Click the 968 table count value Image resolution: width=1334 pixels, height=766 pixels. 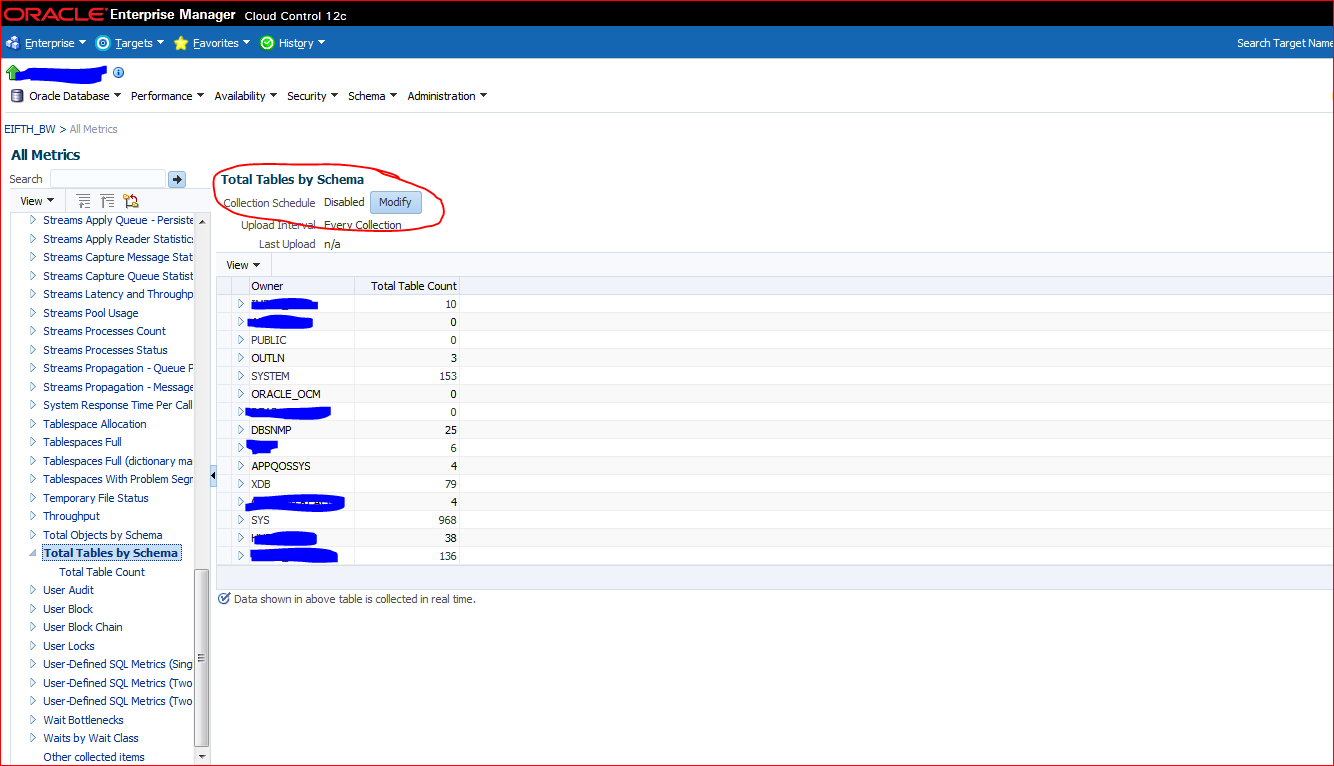pos(447,520)
